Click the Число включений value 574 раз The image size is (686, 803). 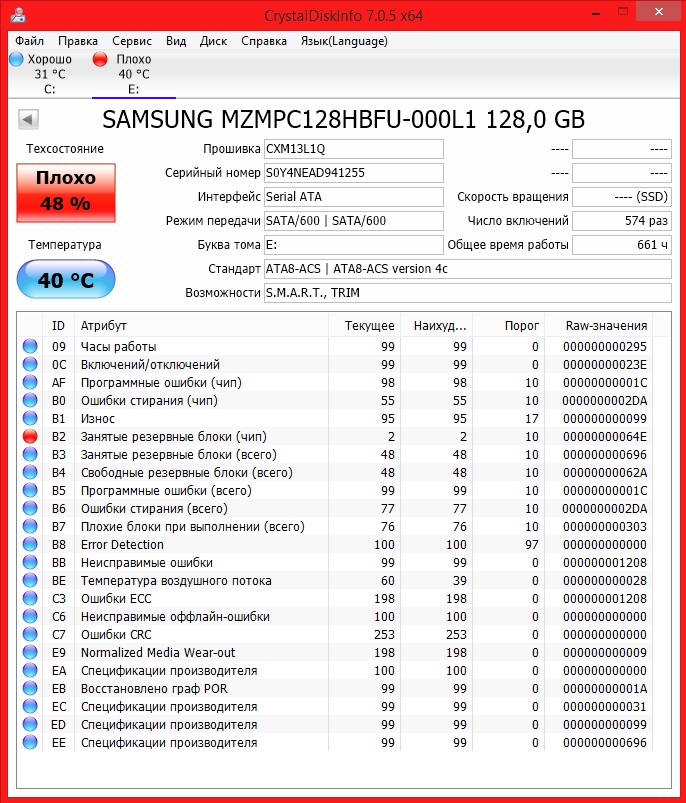(x=622, y=221)
